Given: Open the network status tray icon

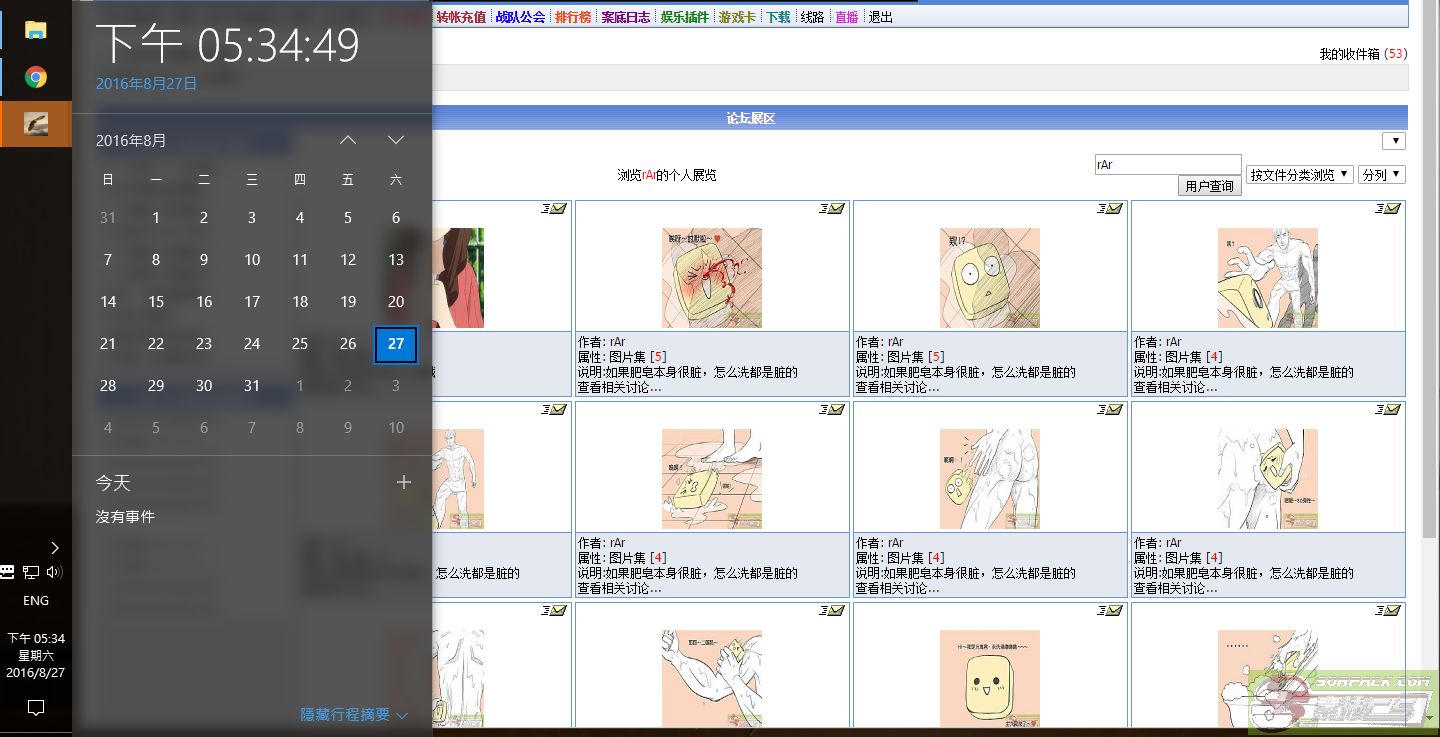Looking at the screenshot, I should [31, 572].
